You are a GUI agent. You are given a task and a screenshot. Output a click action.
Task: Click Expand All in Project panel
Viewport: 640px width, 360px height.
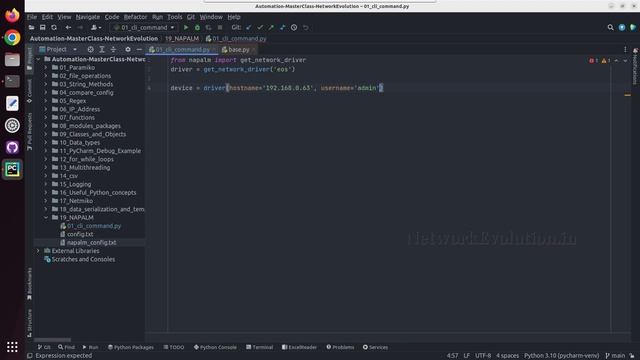102,49
